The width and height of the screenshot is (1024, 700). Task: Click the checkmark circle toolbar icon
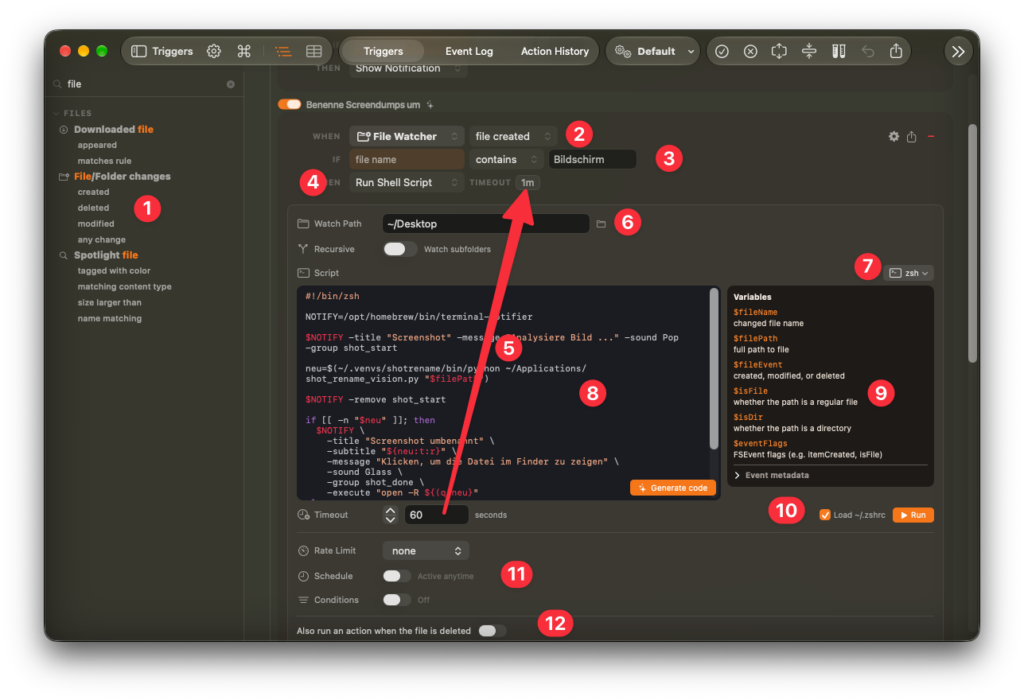pyautogui.click(x=722, y=51)
